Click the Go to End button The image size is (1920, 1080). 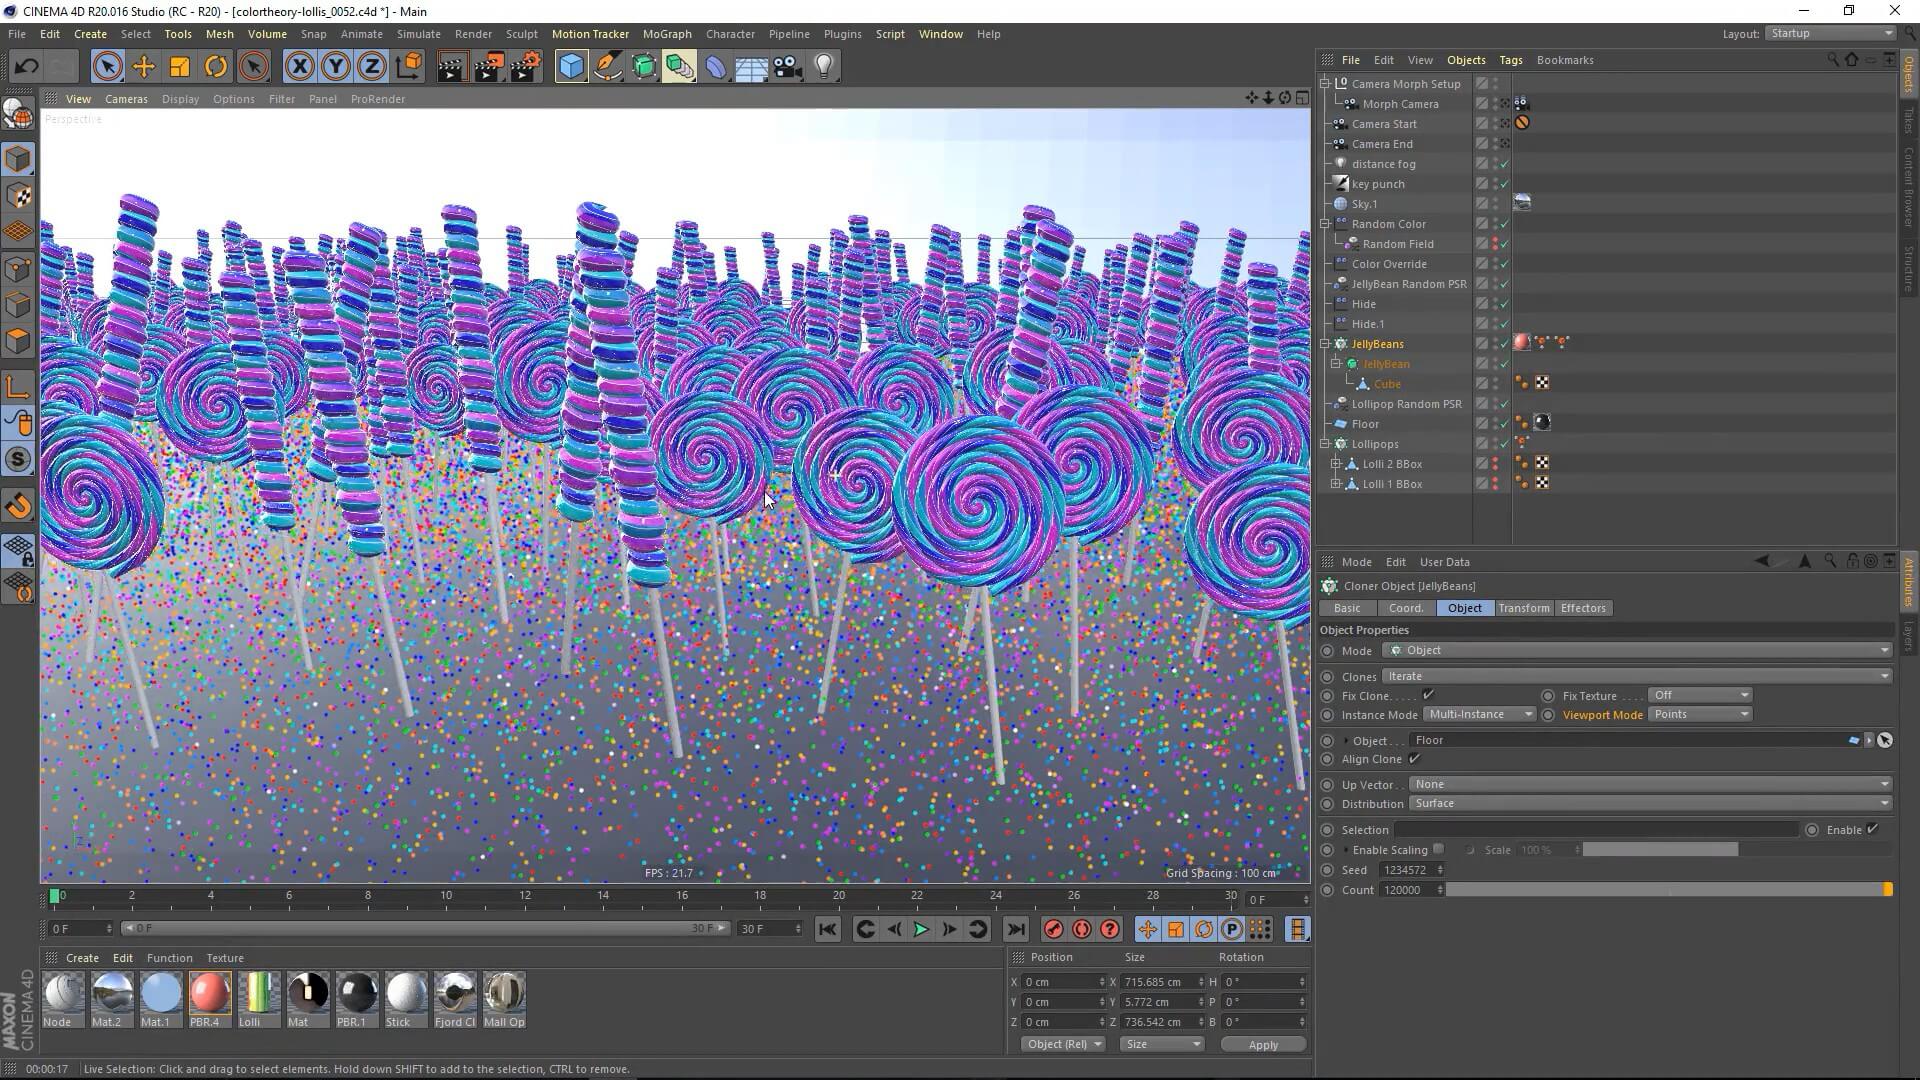click(1015, 930)
